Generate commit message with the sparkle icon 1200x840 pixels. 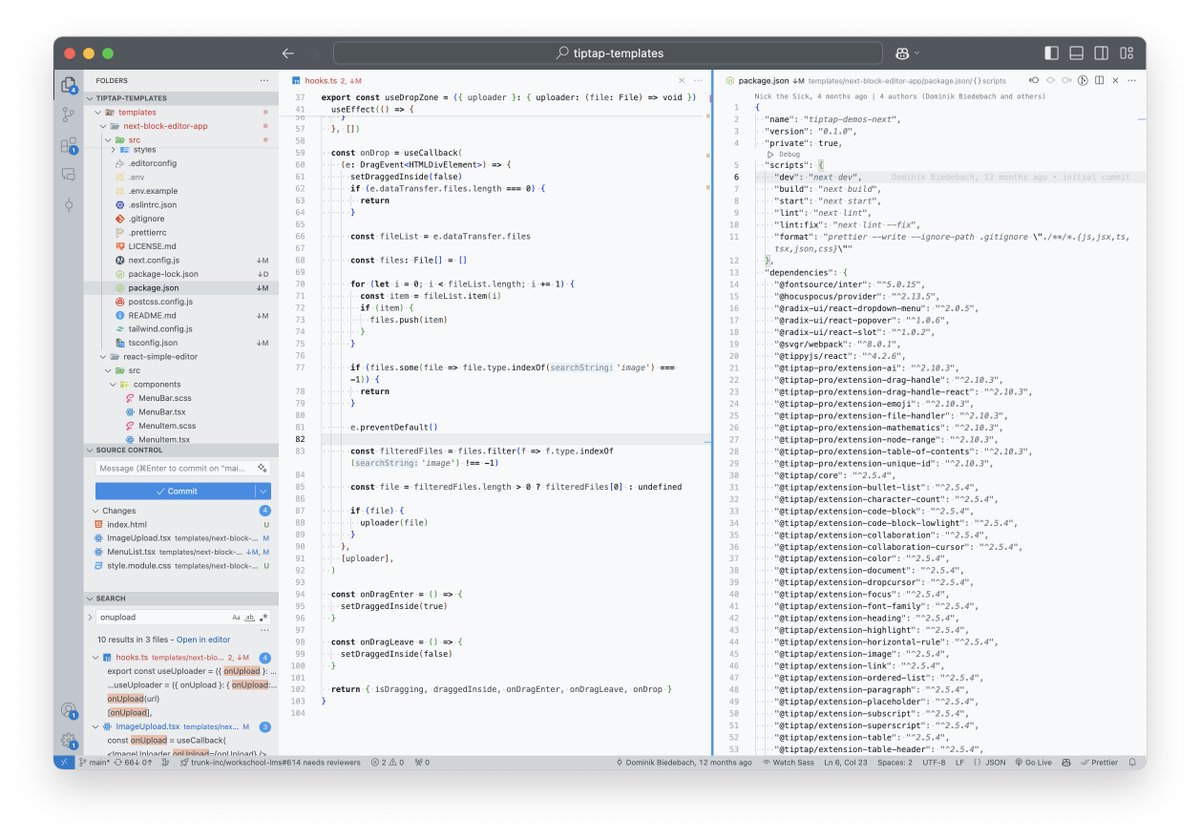[262, 468]
